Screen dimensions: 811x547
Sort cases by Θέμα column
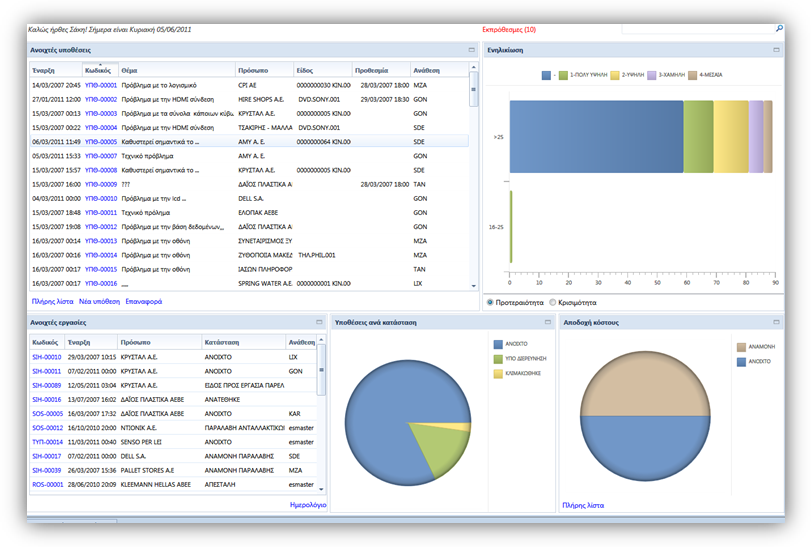click(176, 70)
